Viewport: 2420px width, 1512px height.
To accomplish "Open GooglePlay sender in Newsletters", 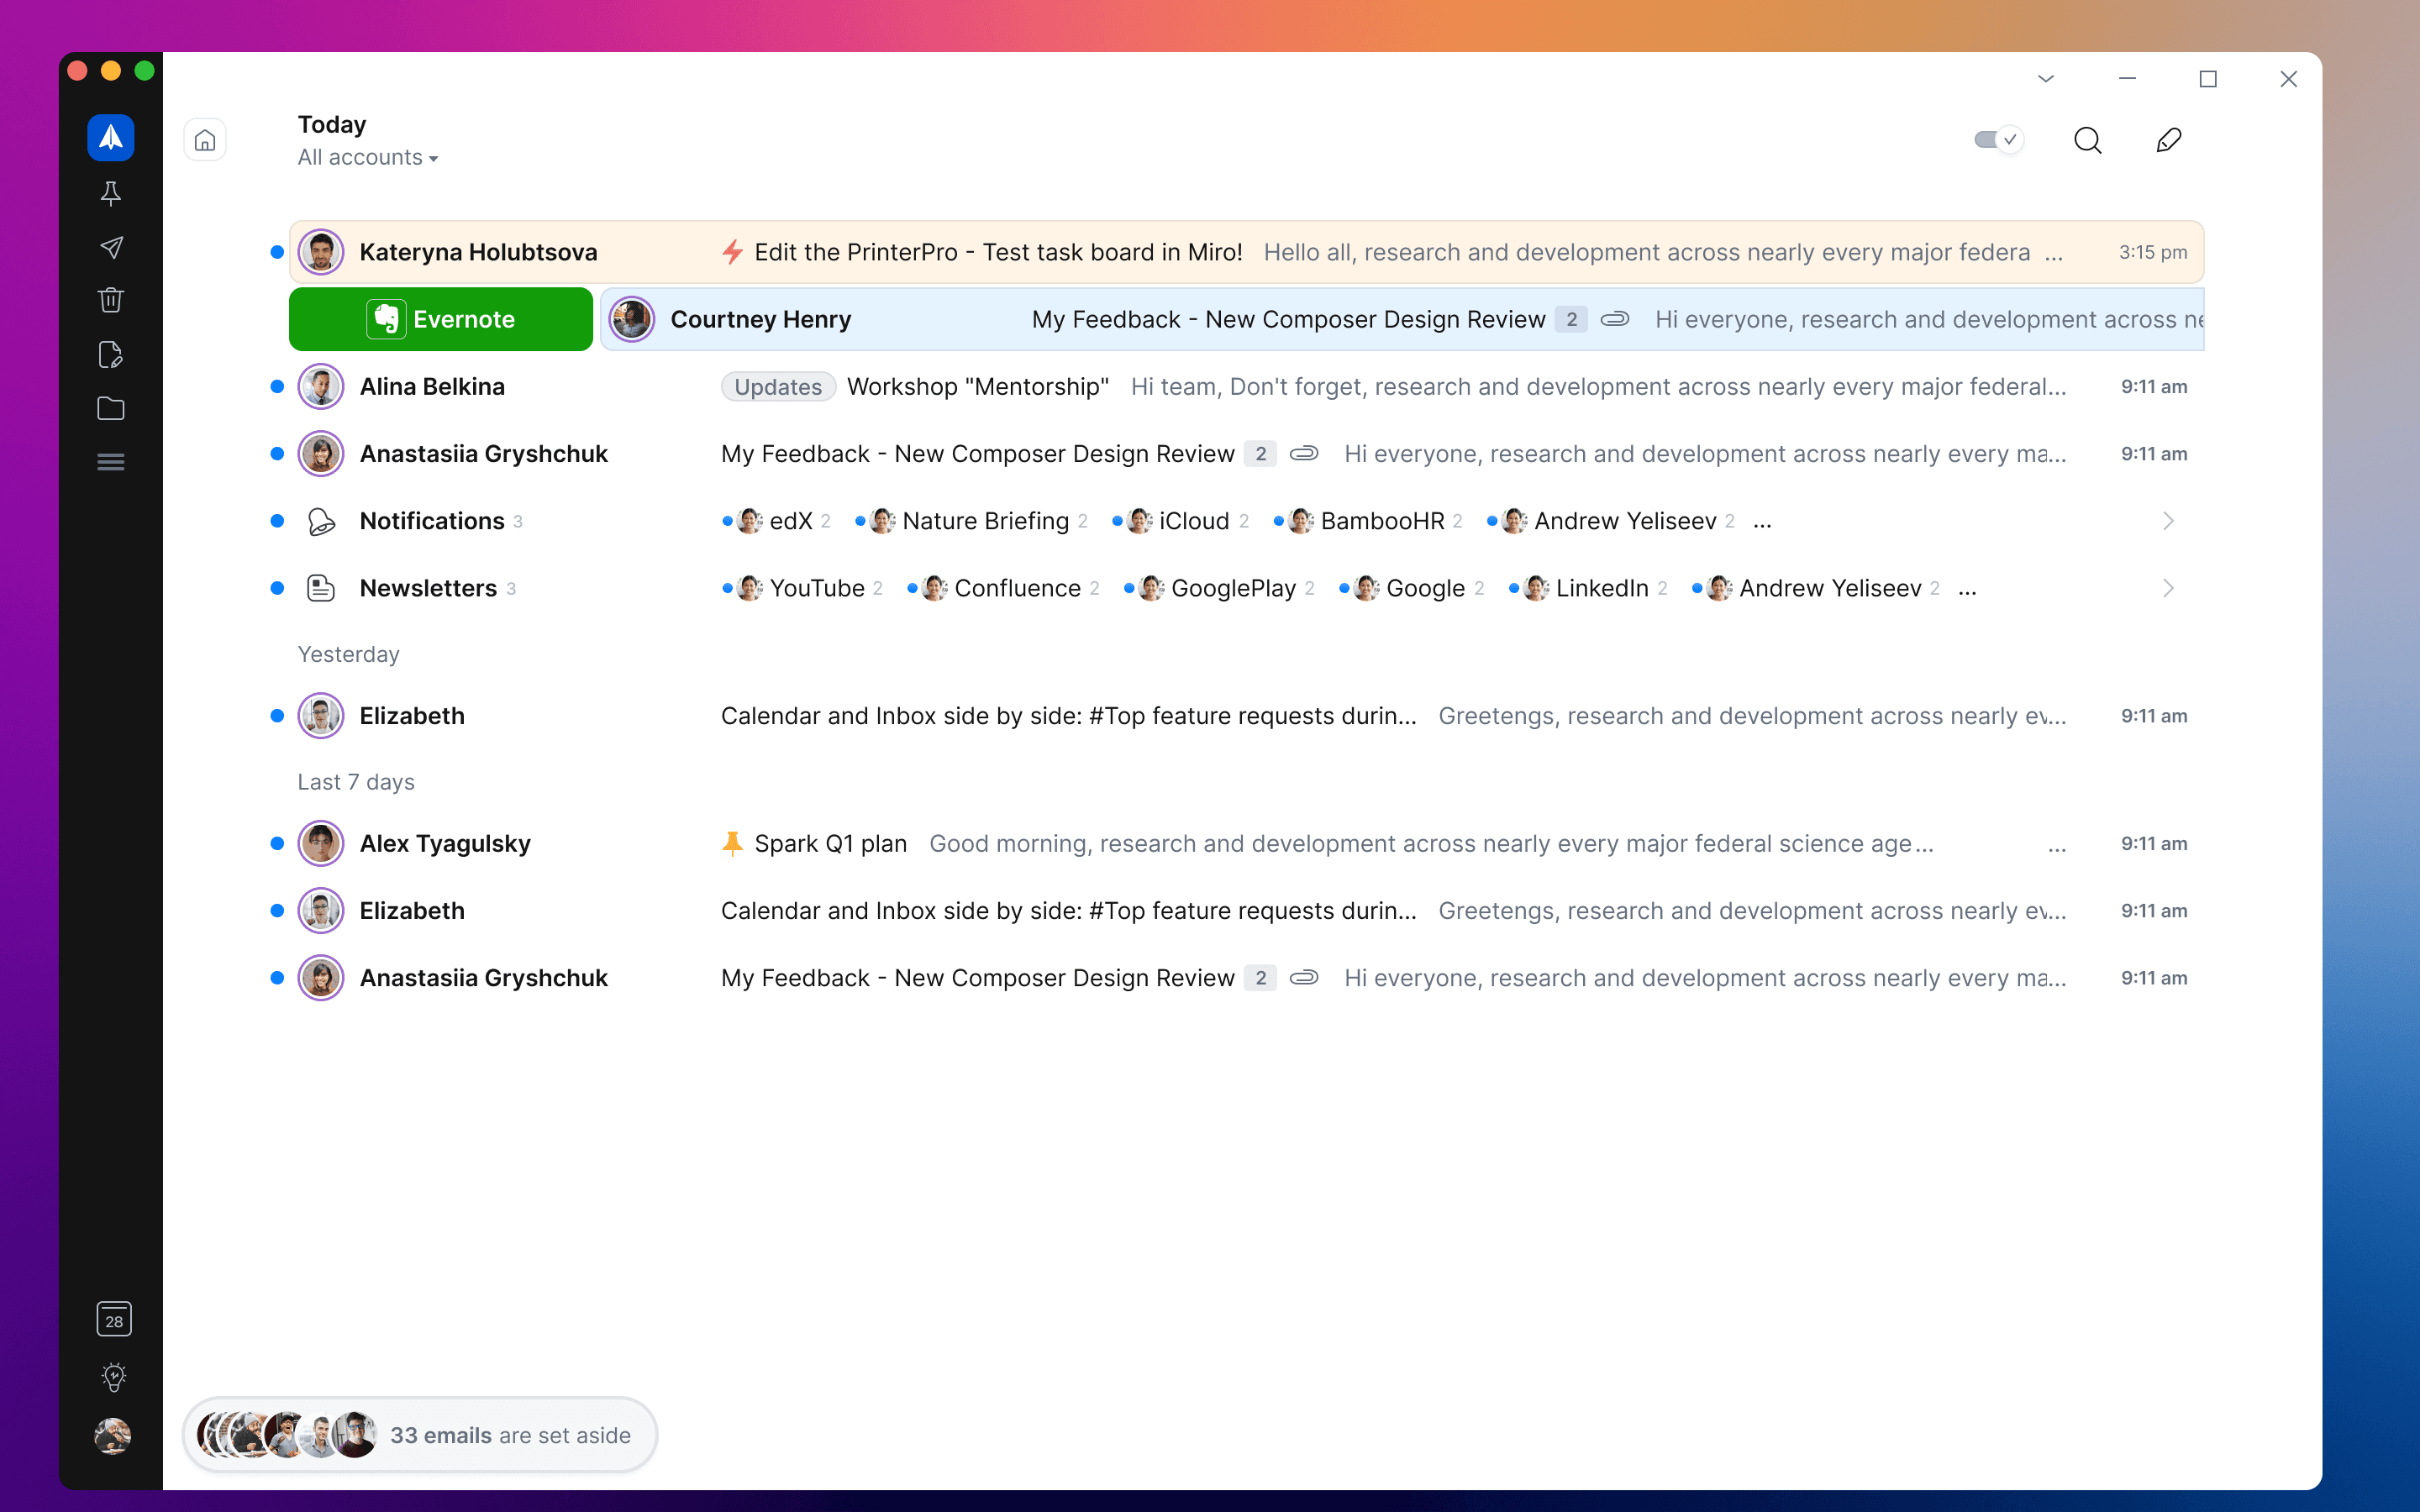I will tap(1220, 588).
